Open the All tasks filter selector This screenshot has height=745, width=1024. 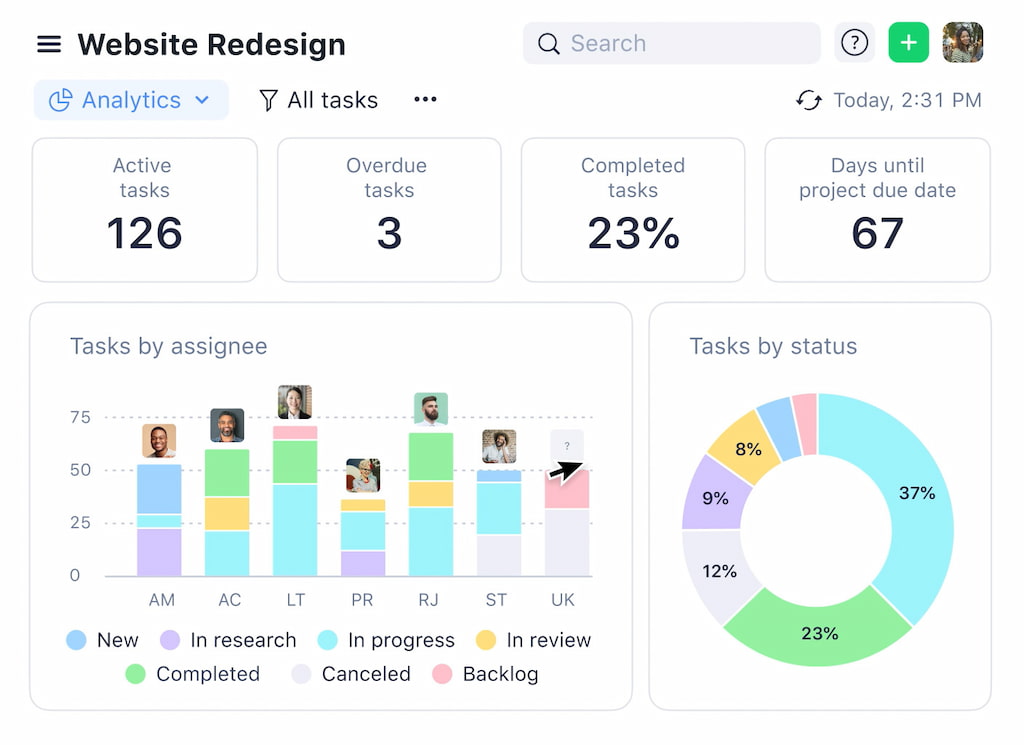[318, 100]
